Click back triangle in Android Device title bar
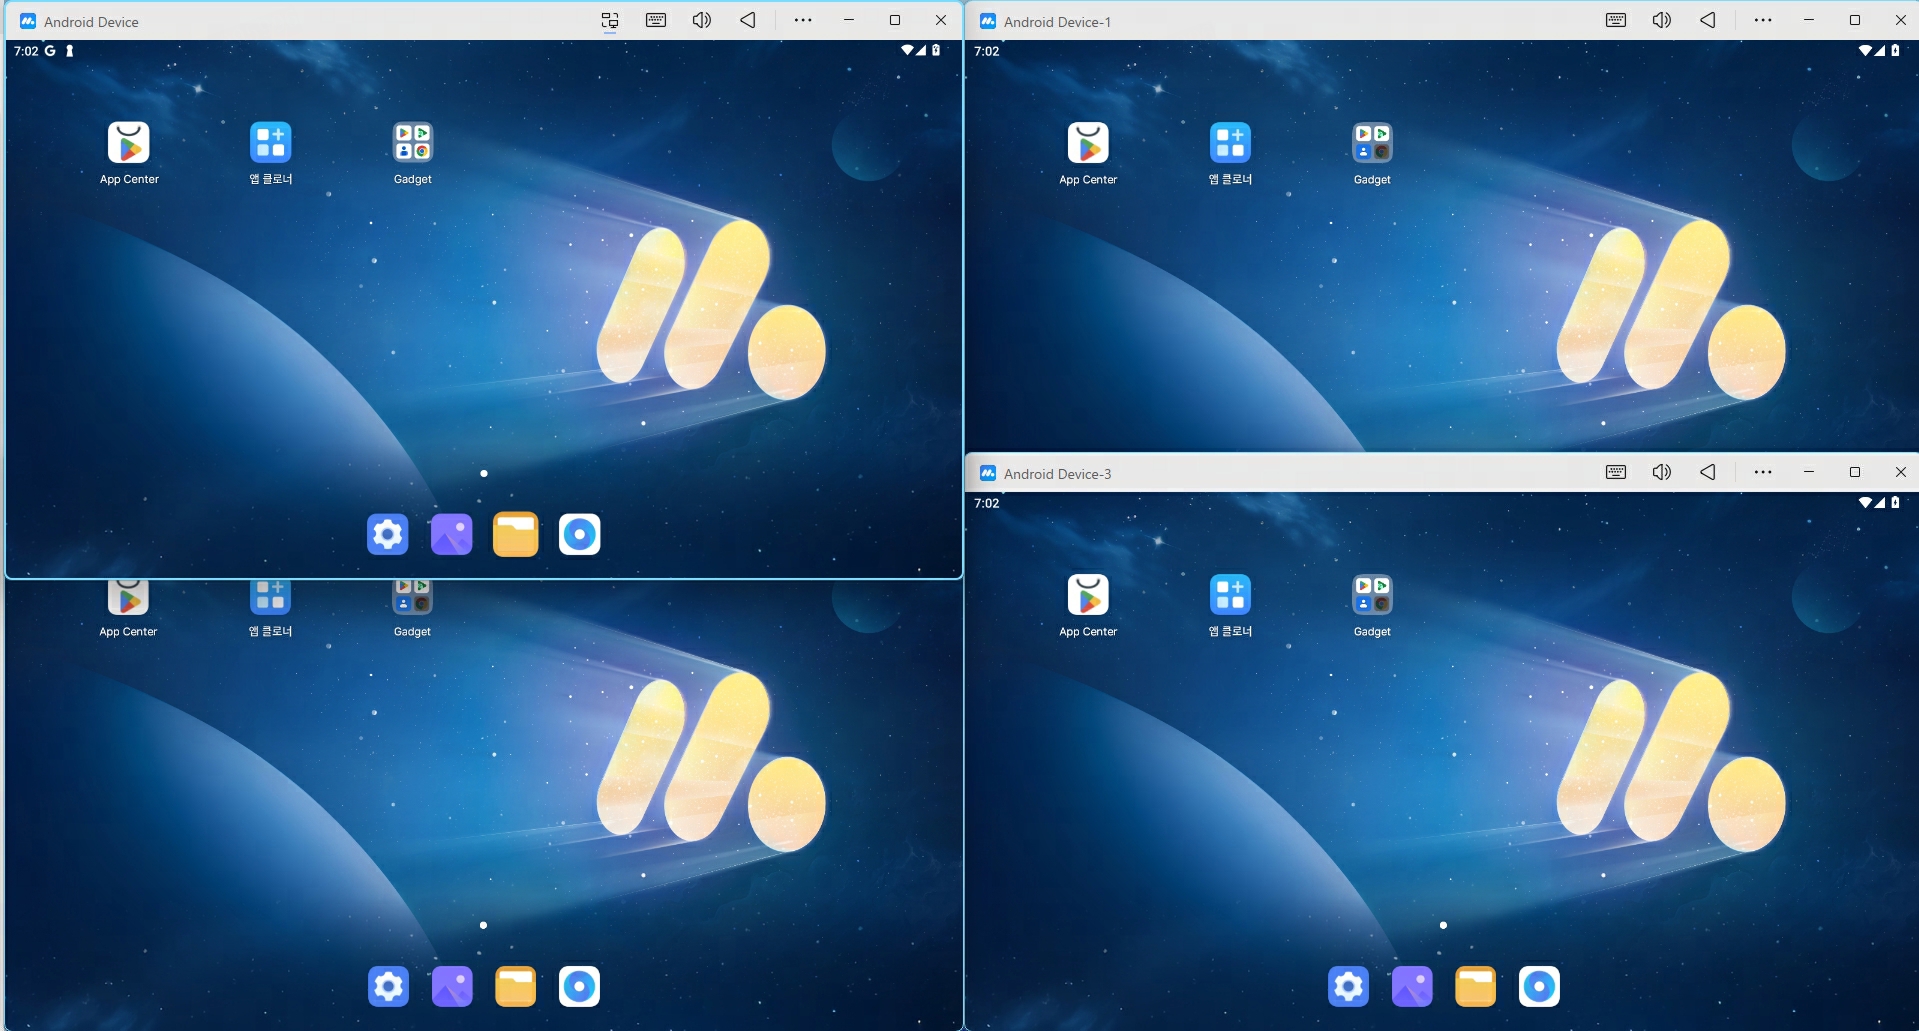The image size is (1919, 1031). pyautogui.click(x=748, y=20)
